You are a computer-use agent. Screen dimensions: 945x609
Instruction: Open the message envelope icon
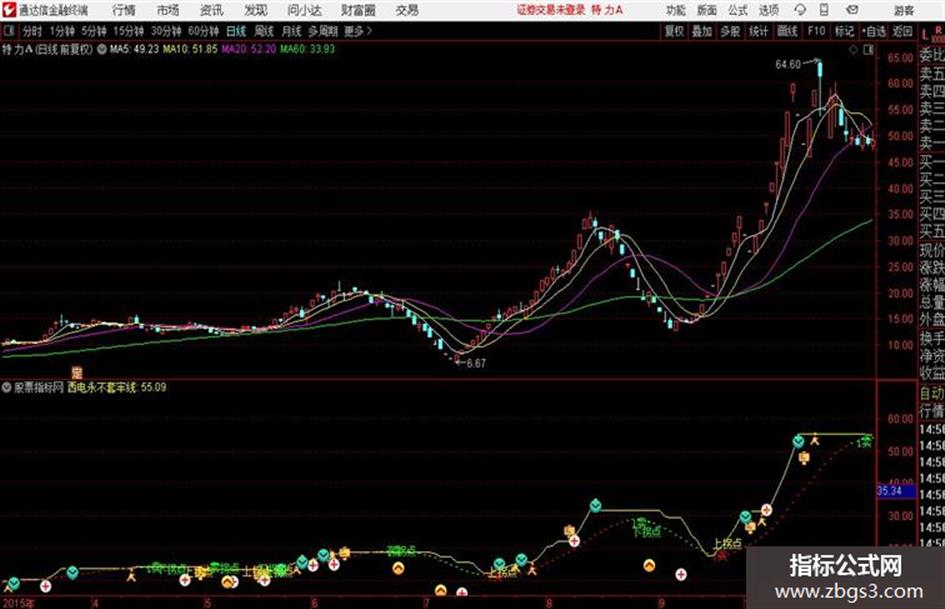(x=852, y=10)
